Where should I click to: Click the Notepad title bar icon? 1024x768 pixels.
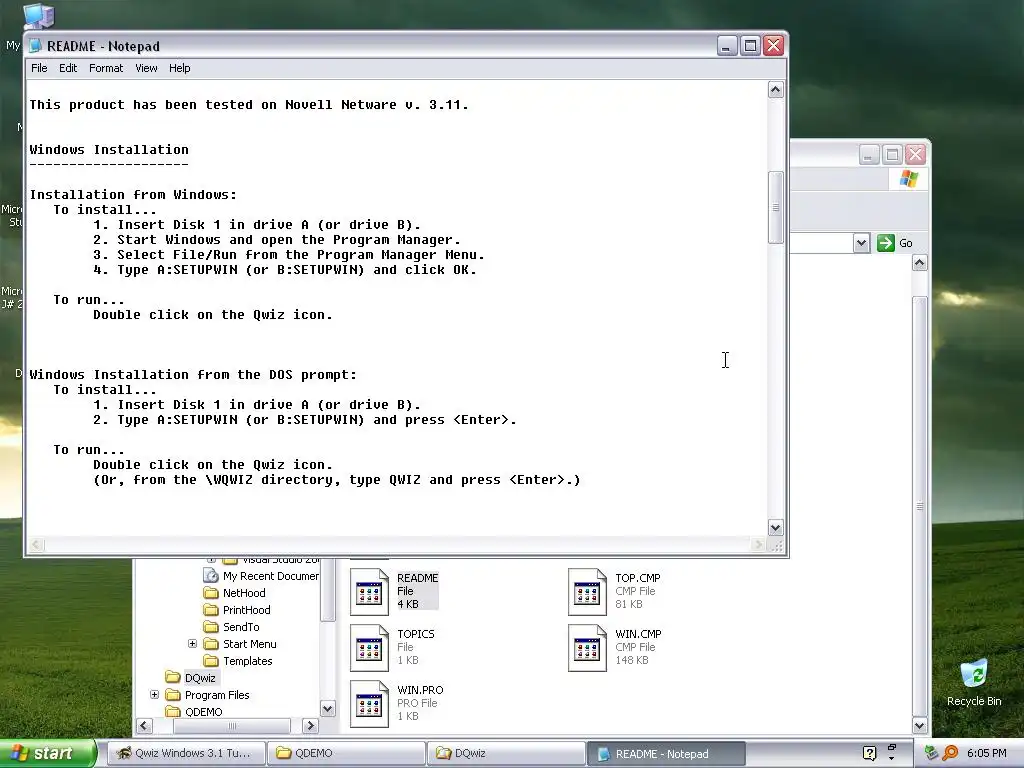click(35, 46)
